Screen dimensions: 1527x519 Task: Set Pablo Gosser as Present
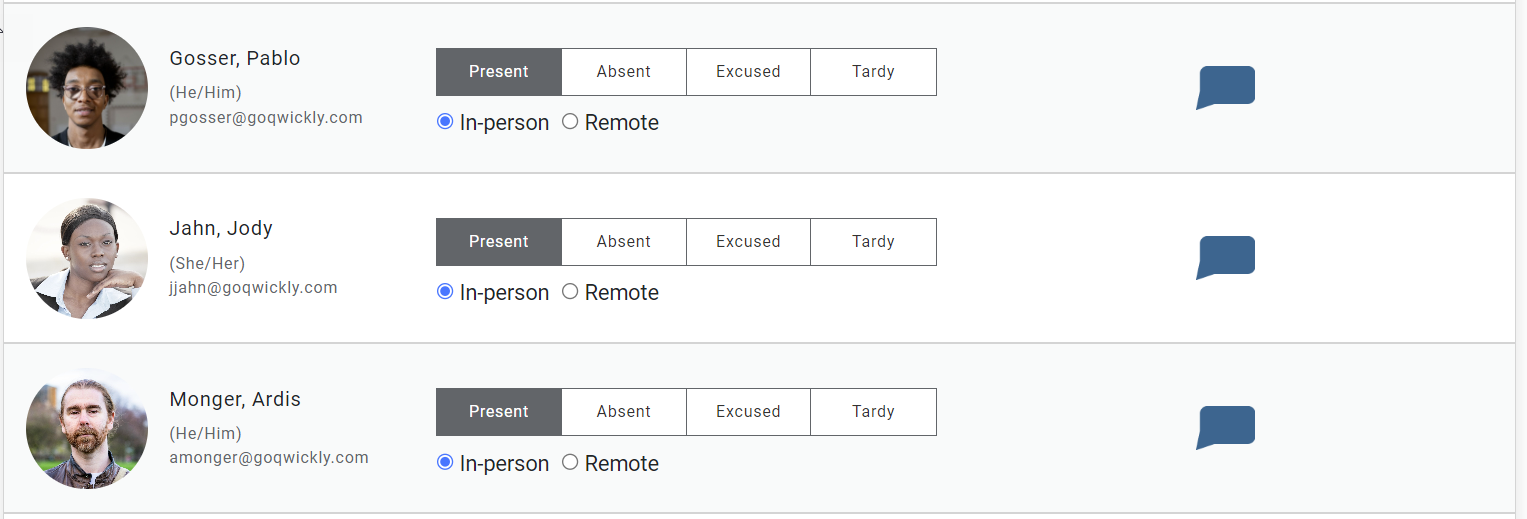[499, 72]
